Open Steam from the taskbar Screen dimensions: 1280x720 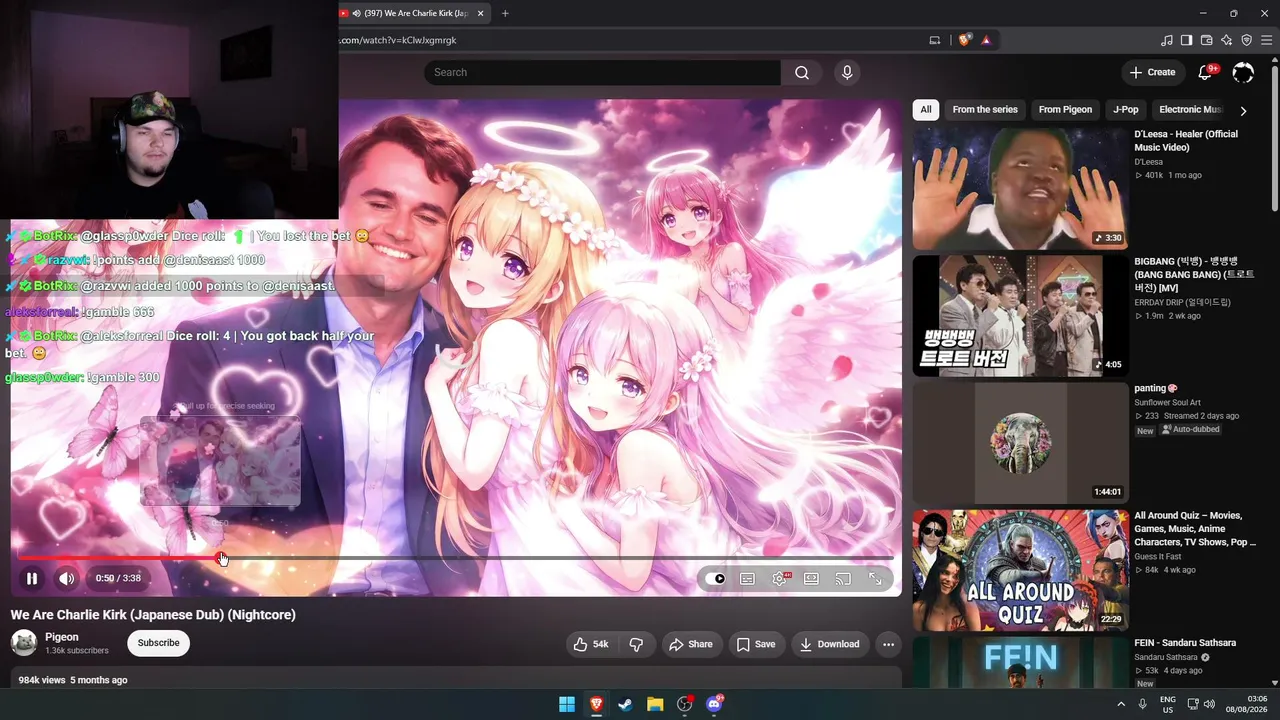pyautogui.click(x=625, y=704)
